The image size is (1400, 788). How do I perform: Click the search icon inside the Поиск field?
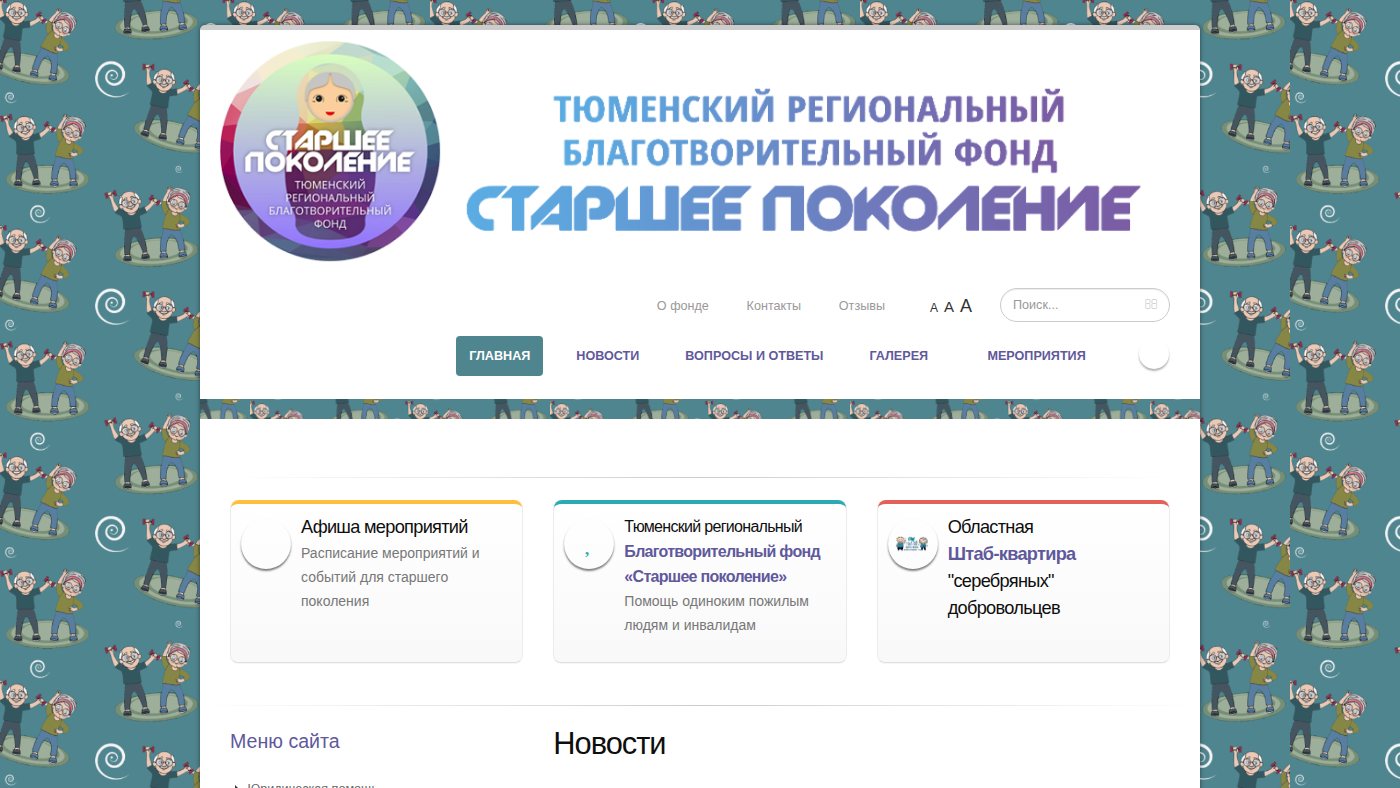pos(1151,305)
